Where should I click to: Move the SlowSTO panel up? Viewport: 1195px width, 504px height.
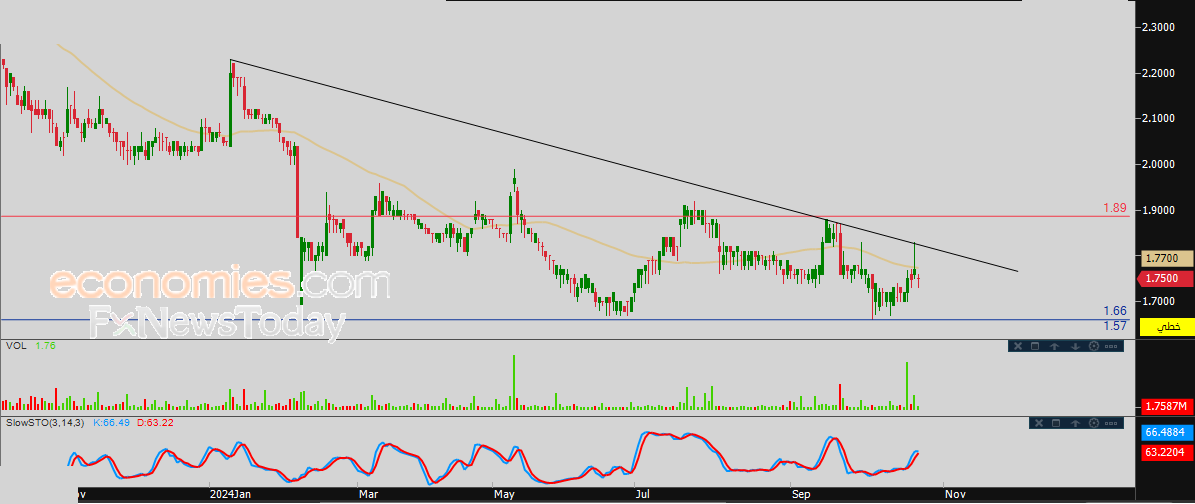[1075, 423]
